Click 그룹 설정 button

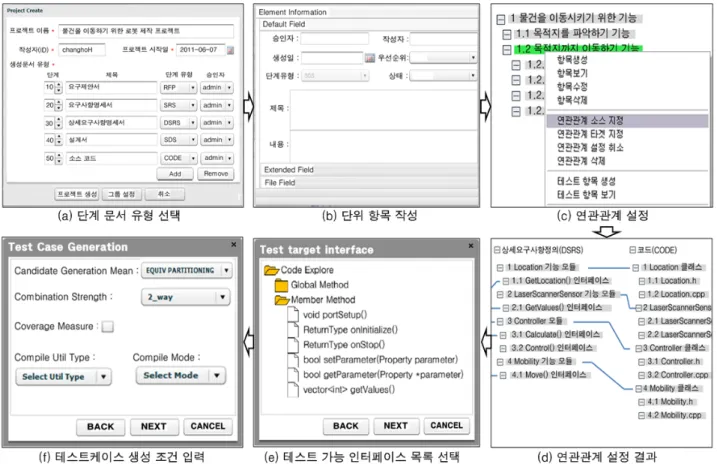(x=122, y=194)
